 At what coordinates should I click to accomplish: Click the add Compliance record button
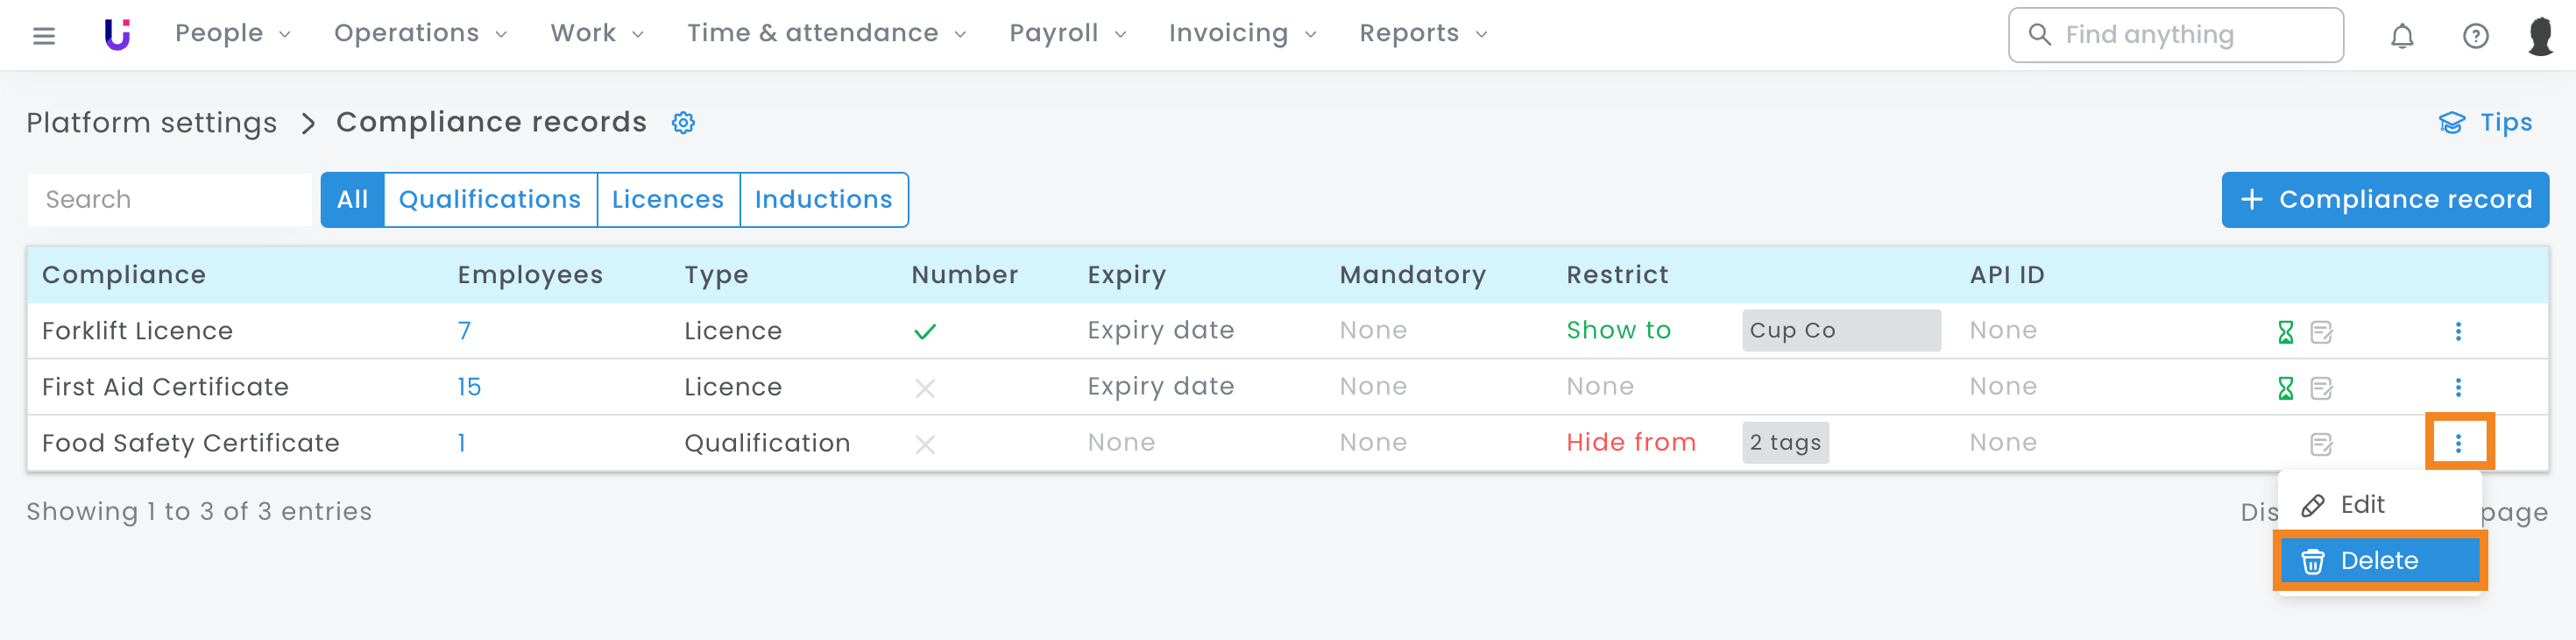[x=2384, y=200]
